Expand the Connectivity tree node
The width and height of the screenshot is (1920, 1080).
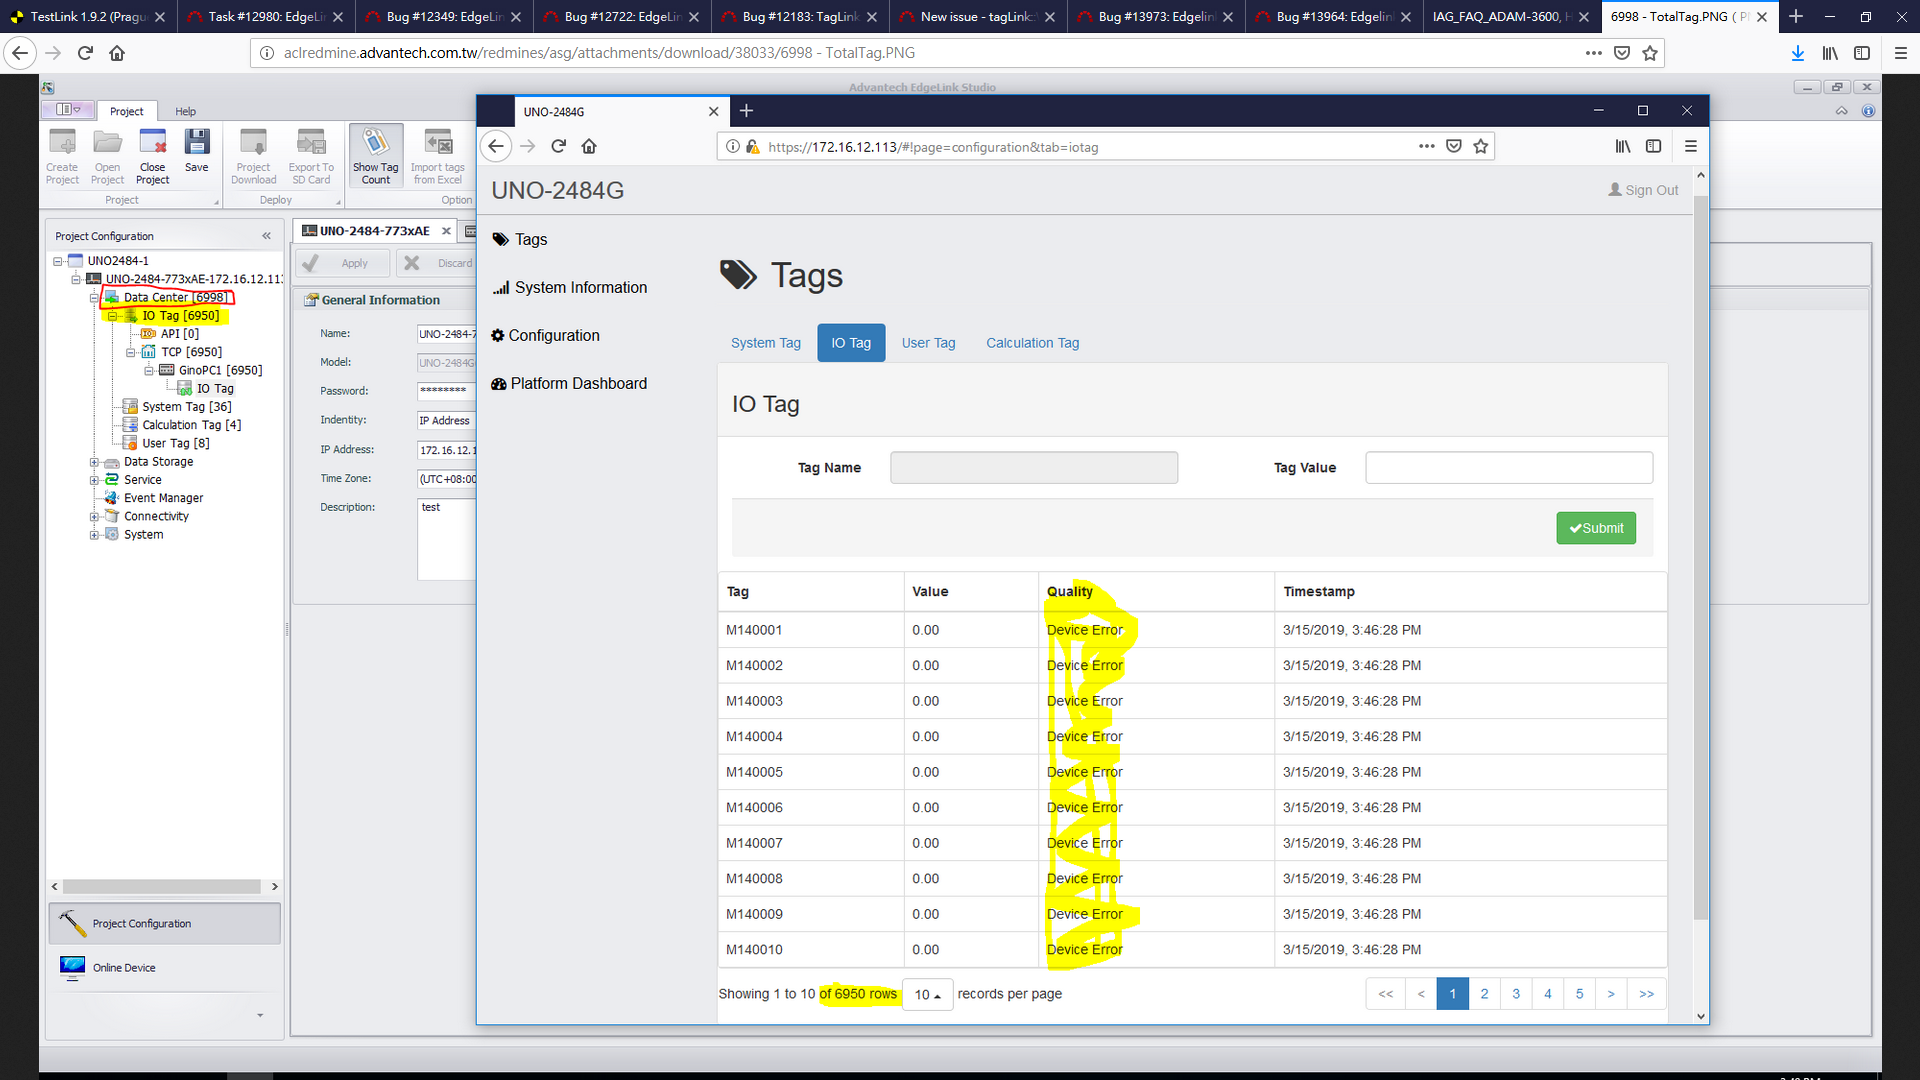(x=94, y=517)
